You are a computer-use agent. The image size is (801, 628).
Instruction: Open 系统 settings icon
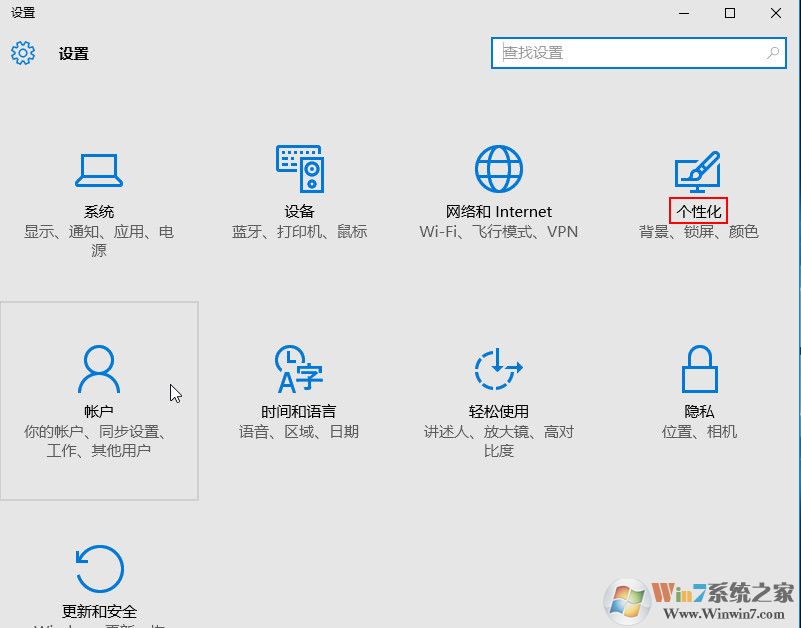99,168
